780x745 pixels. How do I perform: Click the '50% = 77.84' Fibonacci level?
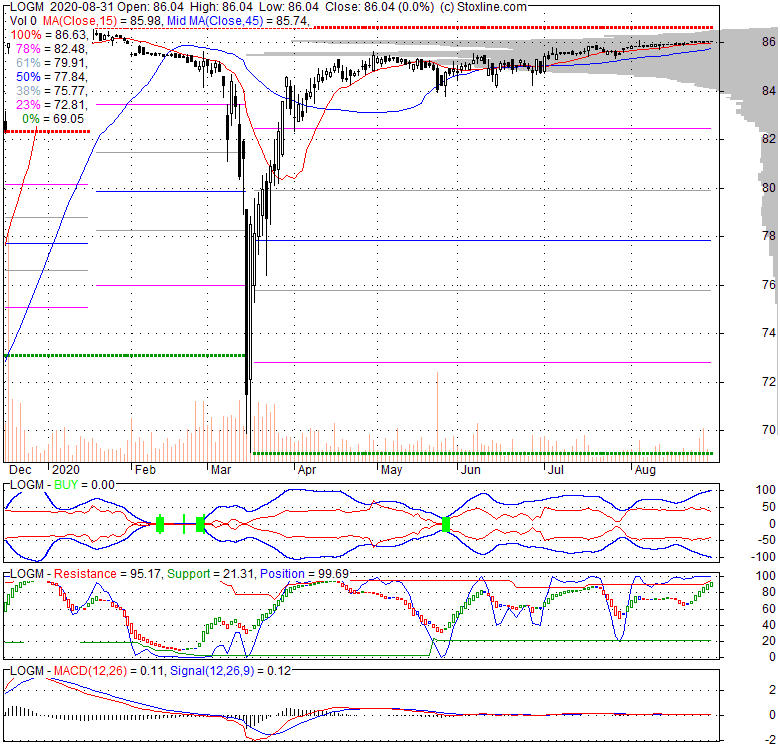52,77
